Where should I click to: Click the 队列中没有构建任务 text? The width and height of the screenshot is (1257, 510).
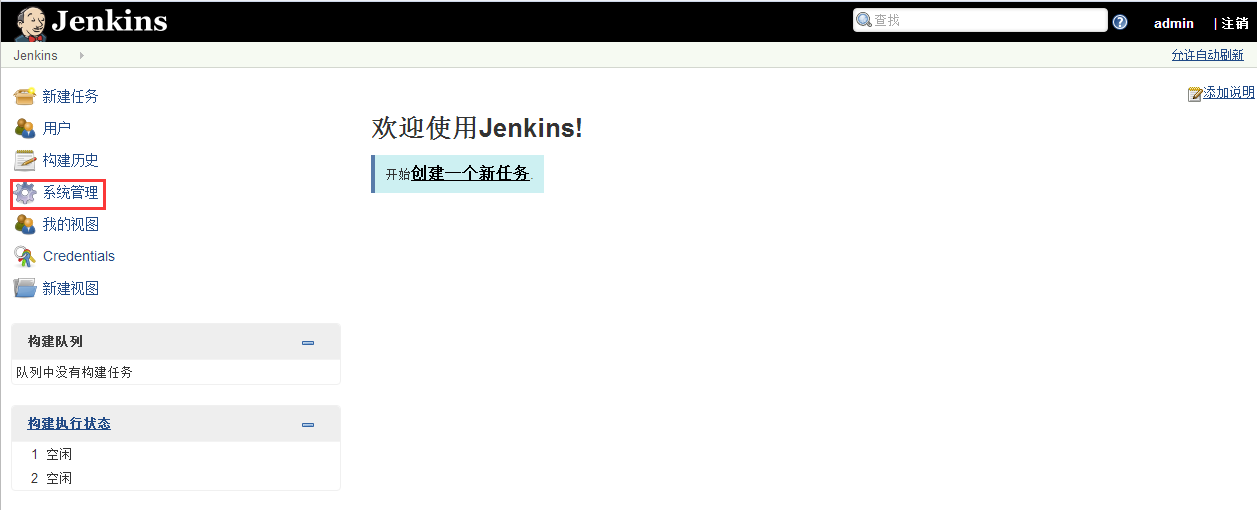(74, 372)
